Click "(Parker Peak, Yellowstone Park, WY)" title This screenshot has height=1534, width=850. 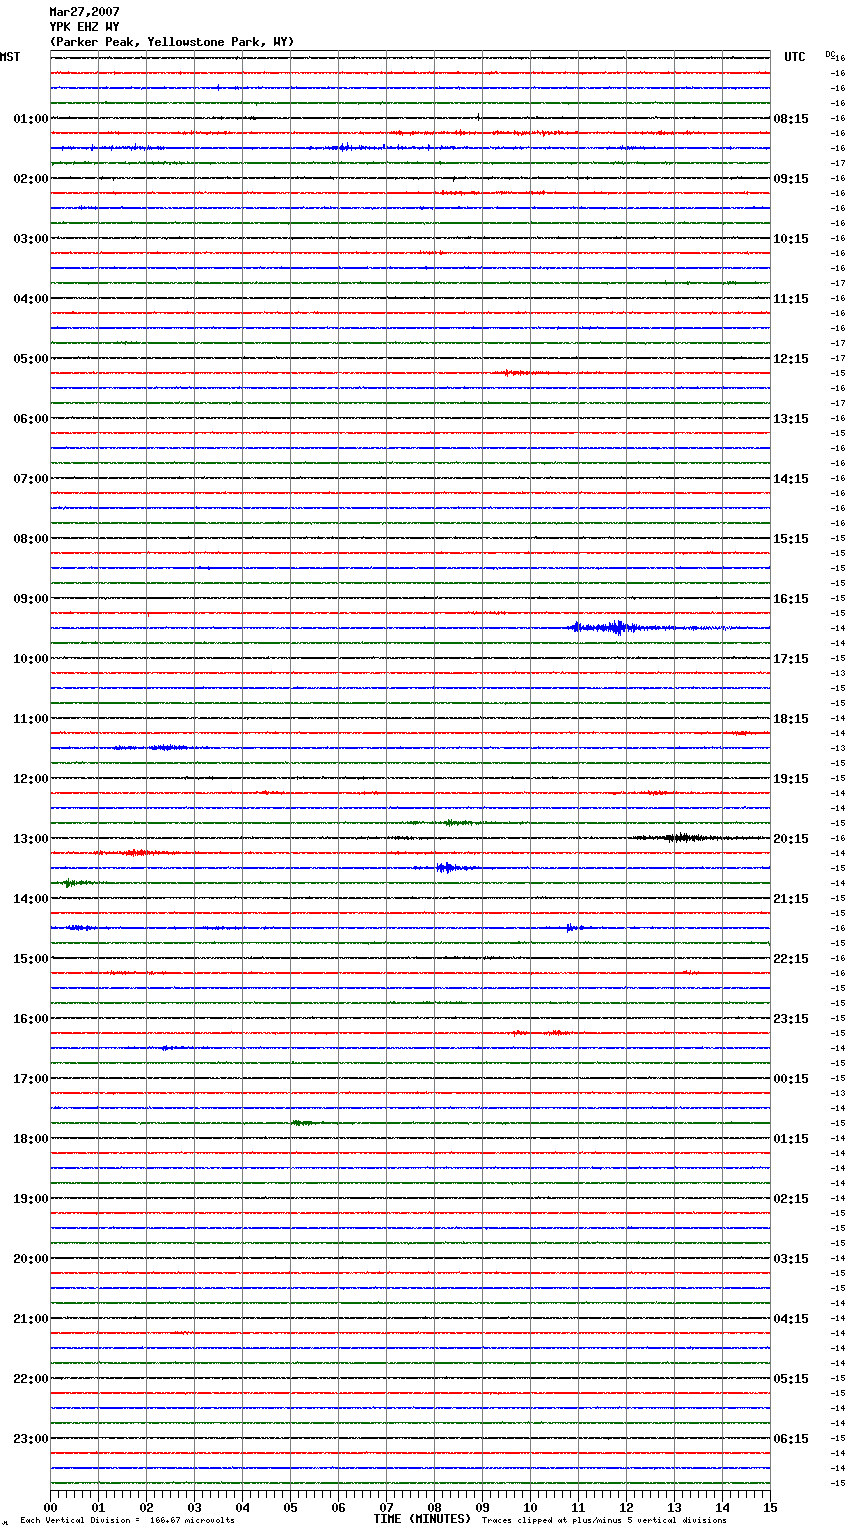click(x=172, y=42)
